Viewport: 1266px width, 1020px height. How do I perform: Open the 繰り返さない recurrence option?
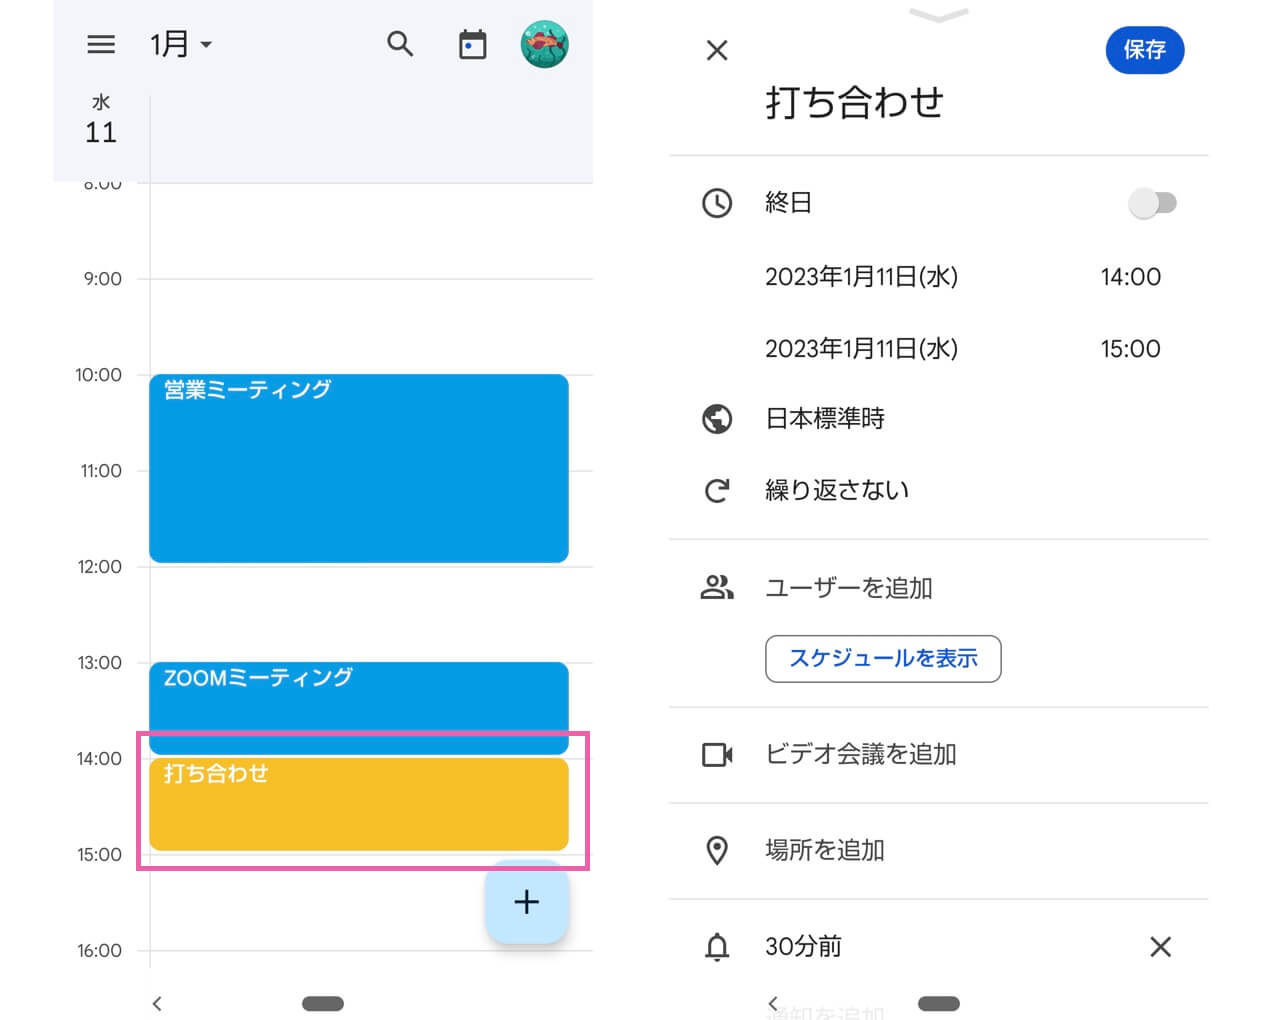click(837, 490)
